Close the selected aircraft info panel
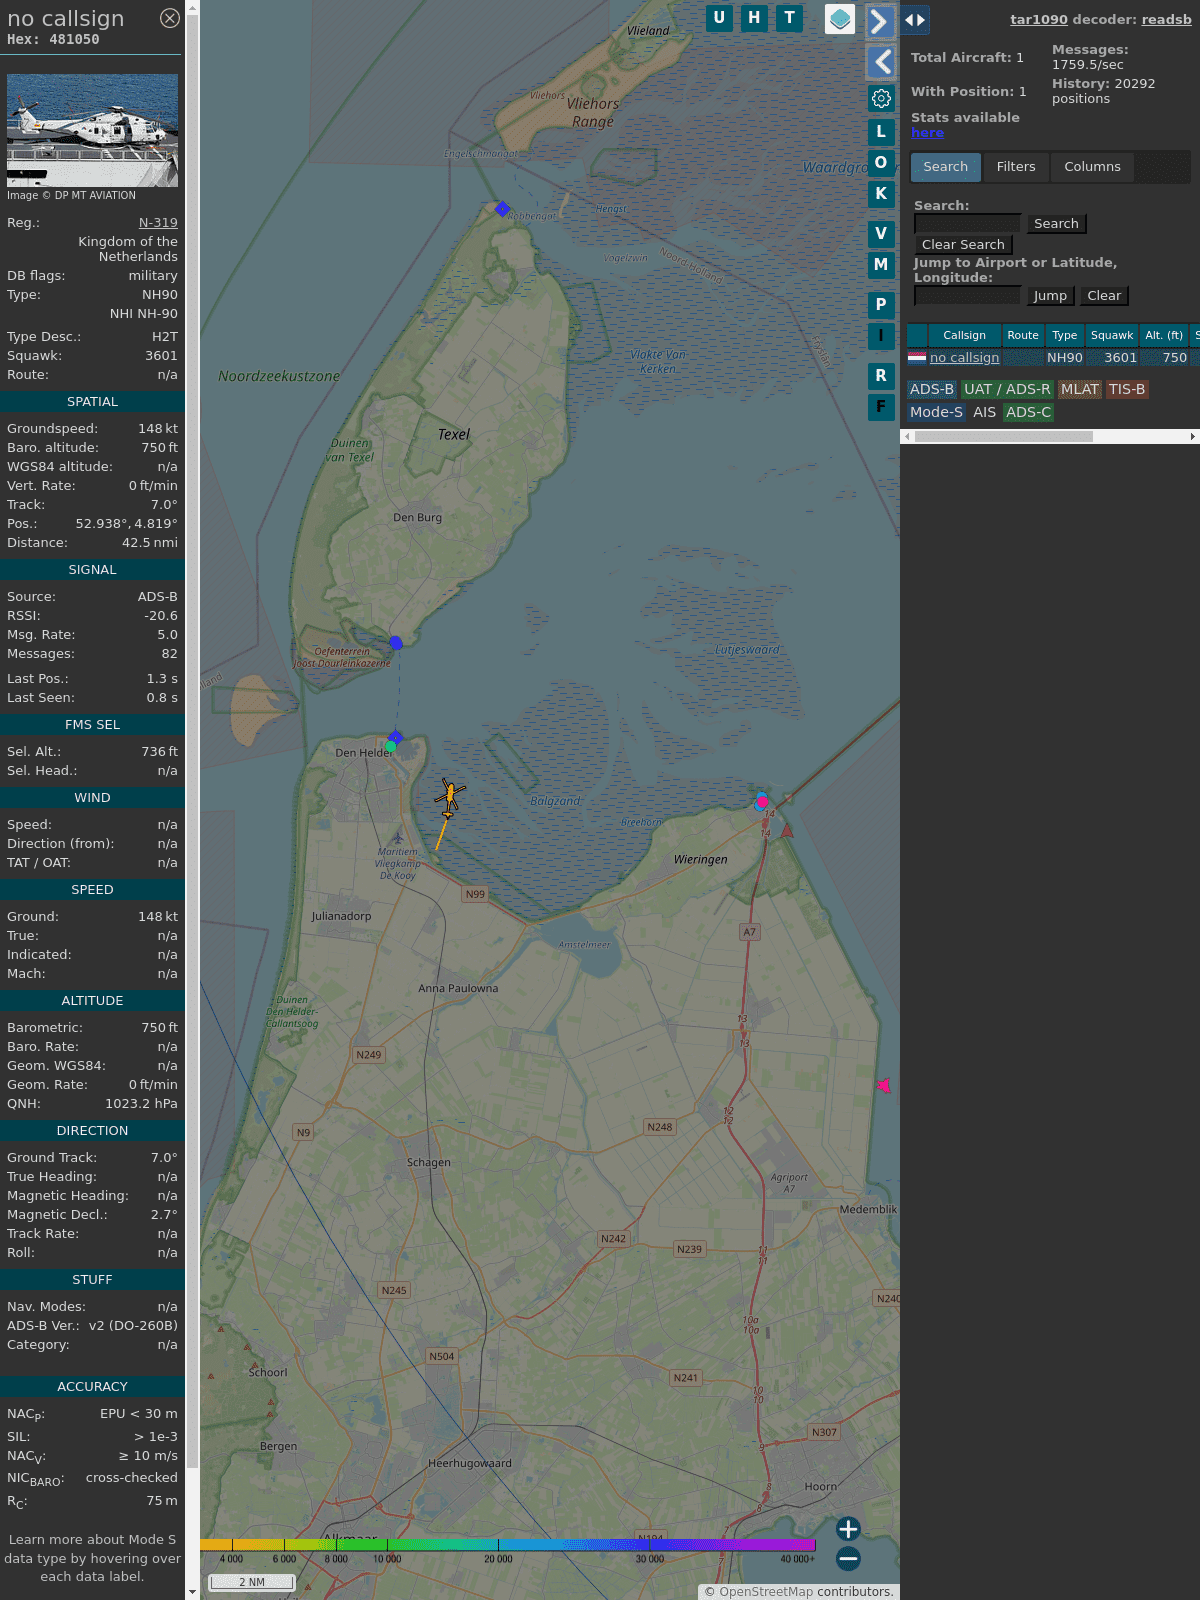 point(170,18)
